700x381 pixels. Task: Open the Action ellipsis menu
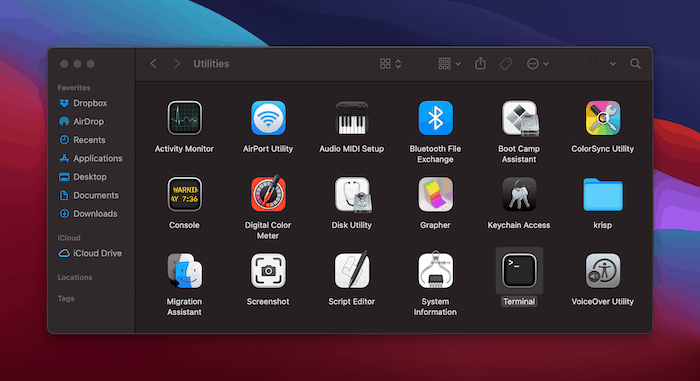[x=537, y=64]
